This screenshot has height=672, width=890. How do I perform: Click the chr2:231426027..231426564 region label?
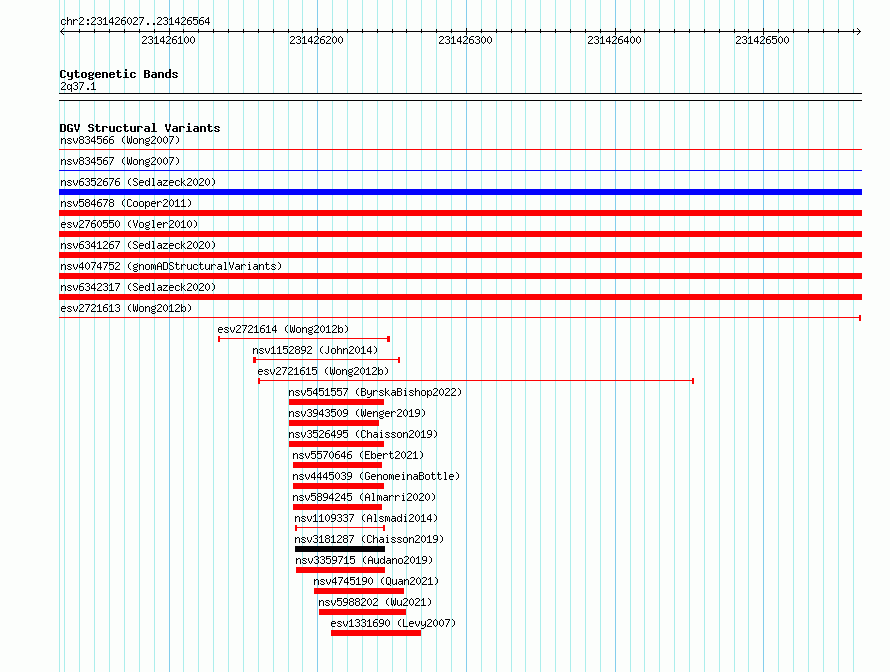click(135, 21)
